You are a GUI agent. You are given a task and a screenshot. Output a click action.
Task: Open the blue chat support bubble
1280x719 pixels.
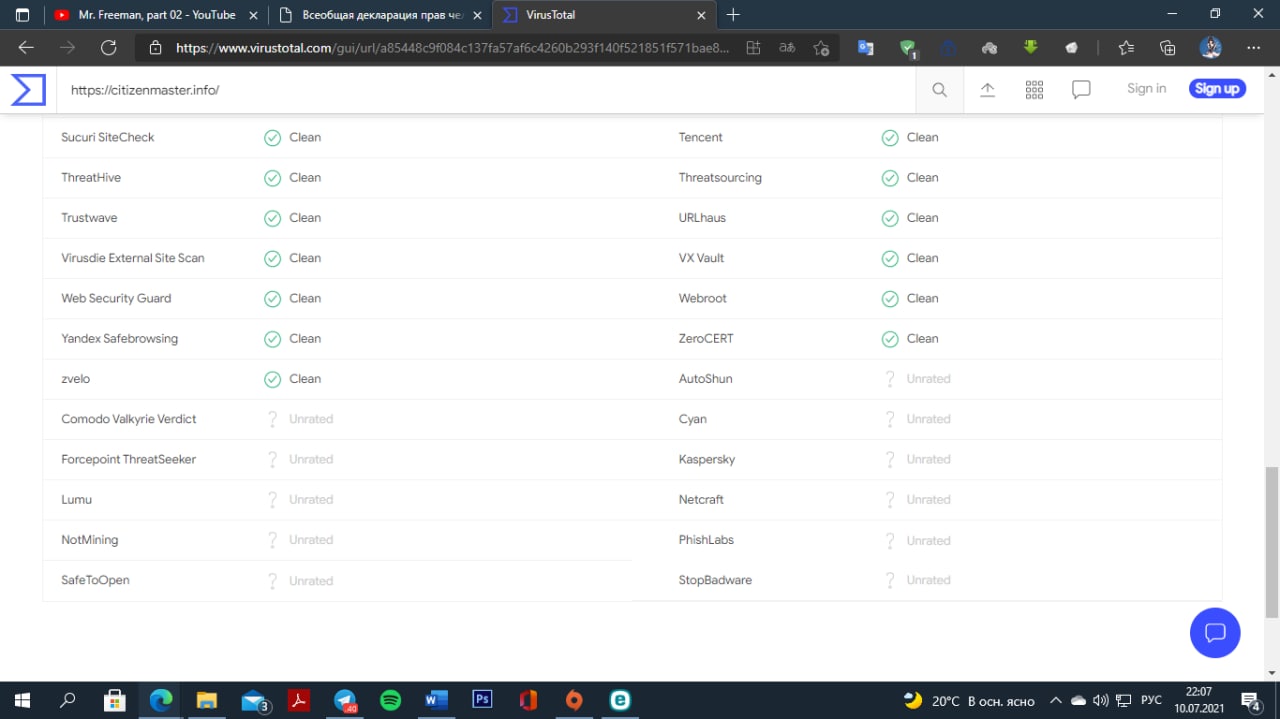click(1215, 632)
